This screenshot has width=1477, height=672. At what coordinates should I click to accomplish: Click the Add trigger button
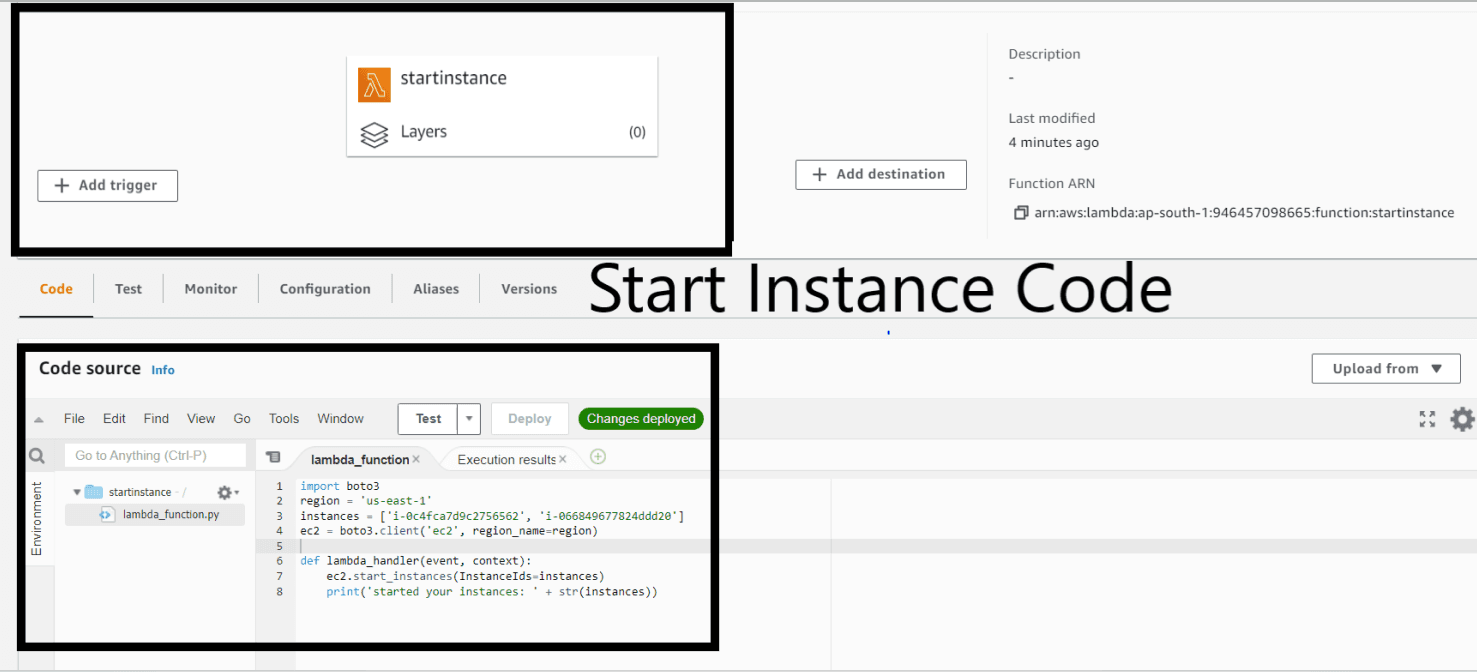(x=108, y=186)
